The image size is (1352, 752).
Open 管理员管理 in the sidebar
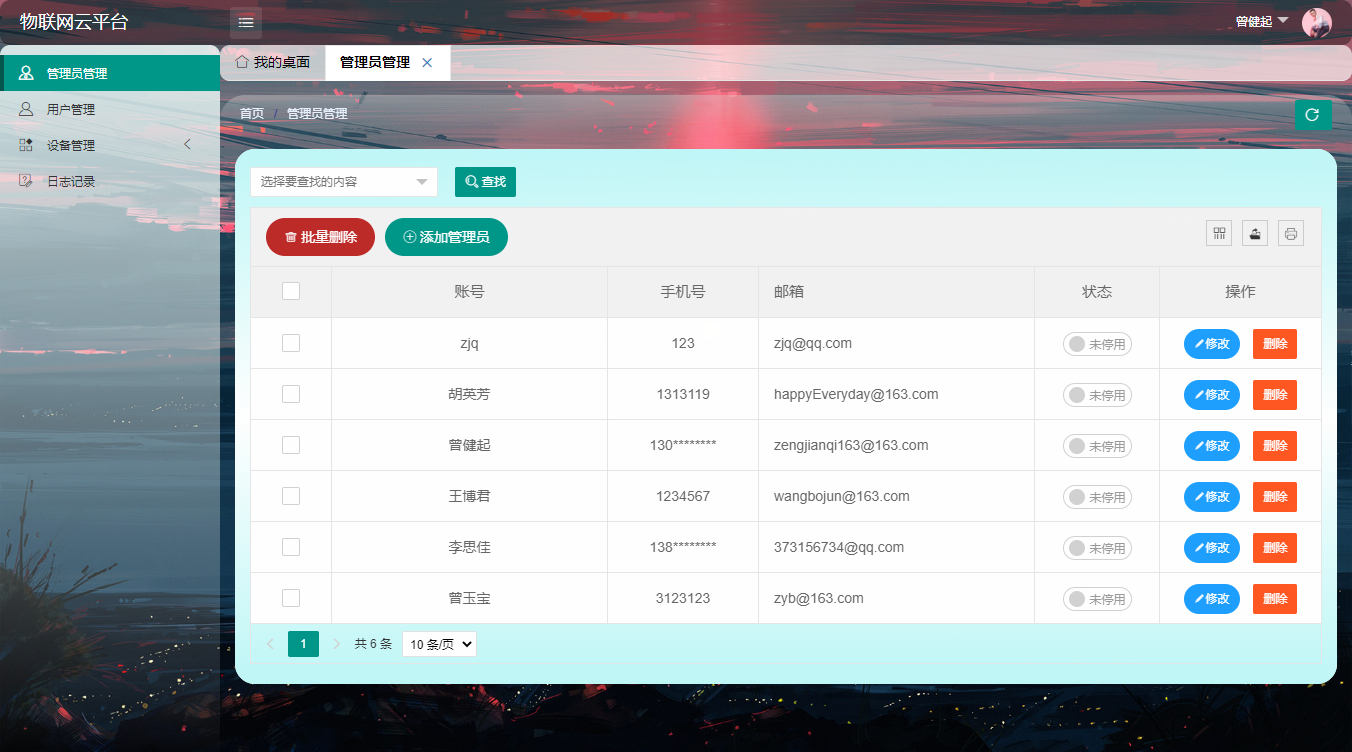coord(110,73)
